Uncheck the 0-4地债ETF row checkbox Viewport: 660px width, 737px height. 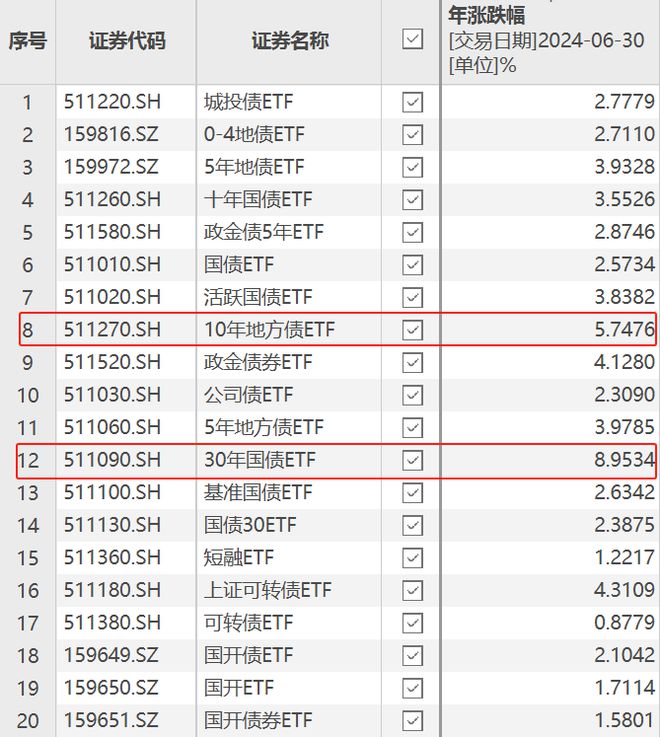pyautogui.click(x=412, y=135)
